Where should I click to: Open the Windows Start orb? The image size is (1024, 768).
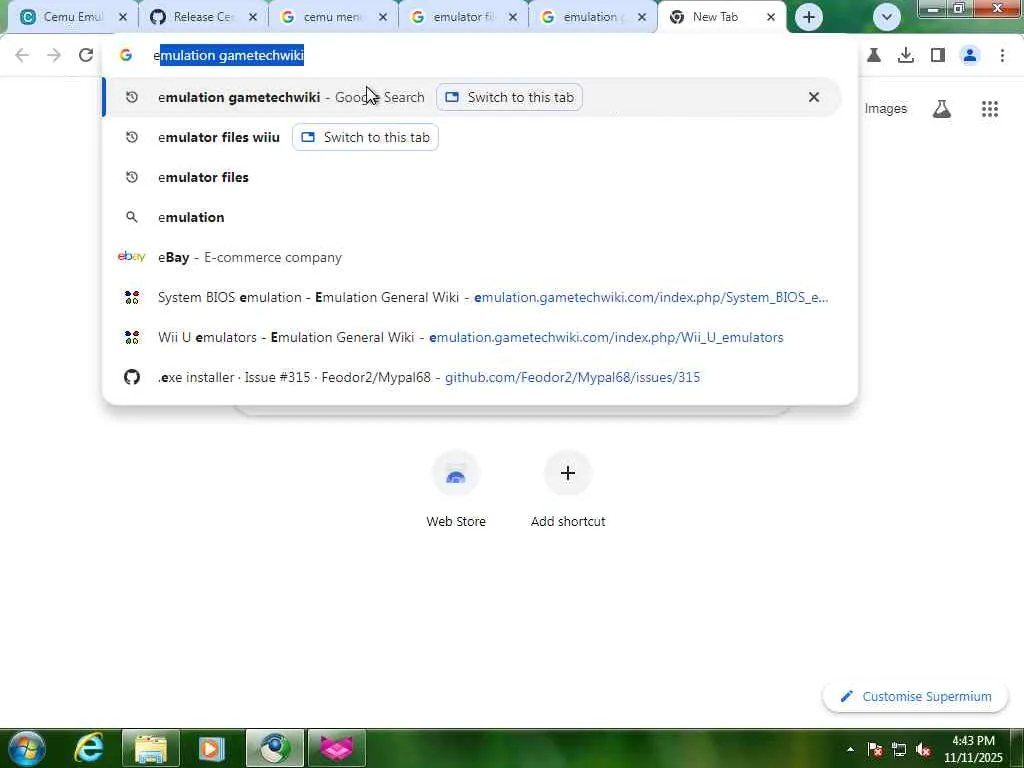pyautogui.click(x=27, y=748)
